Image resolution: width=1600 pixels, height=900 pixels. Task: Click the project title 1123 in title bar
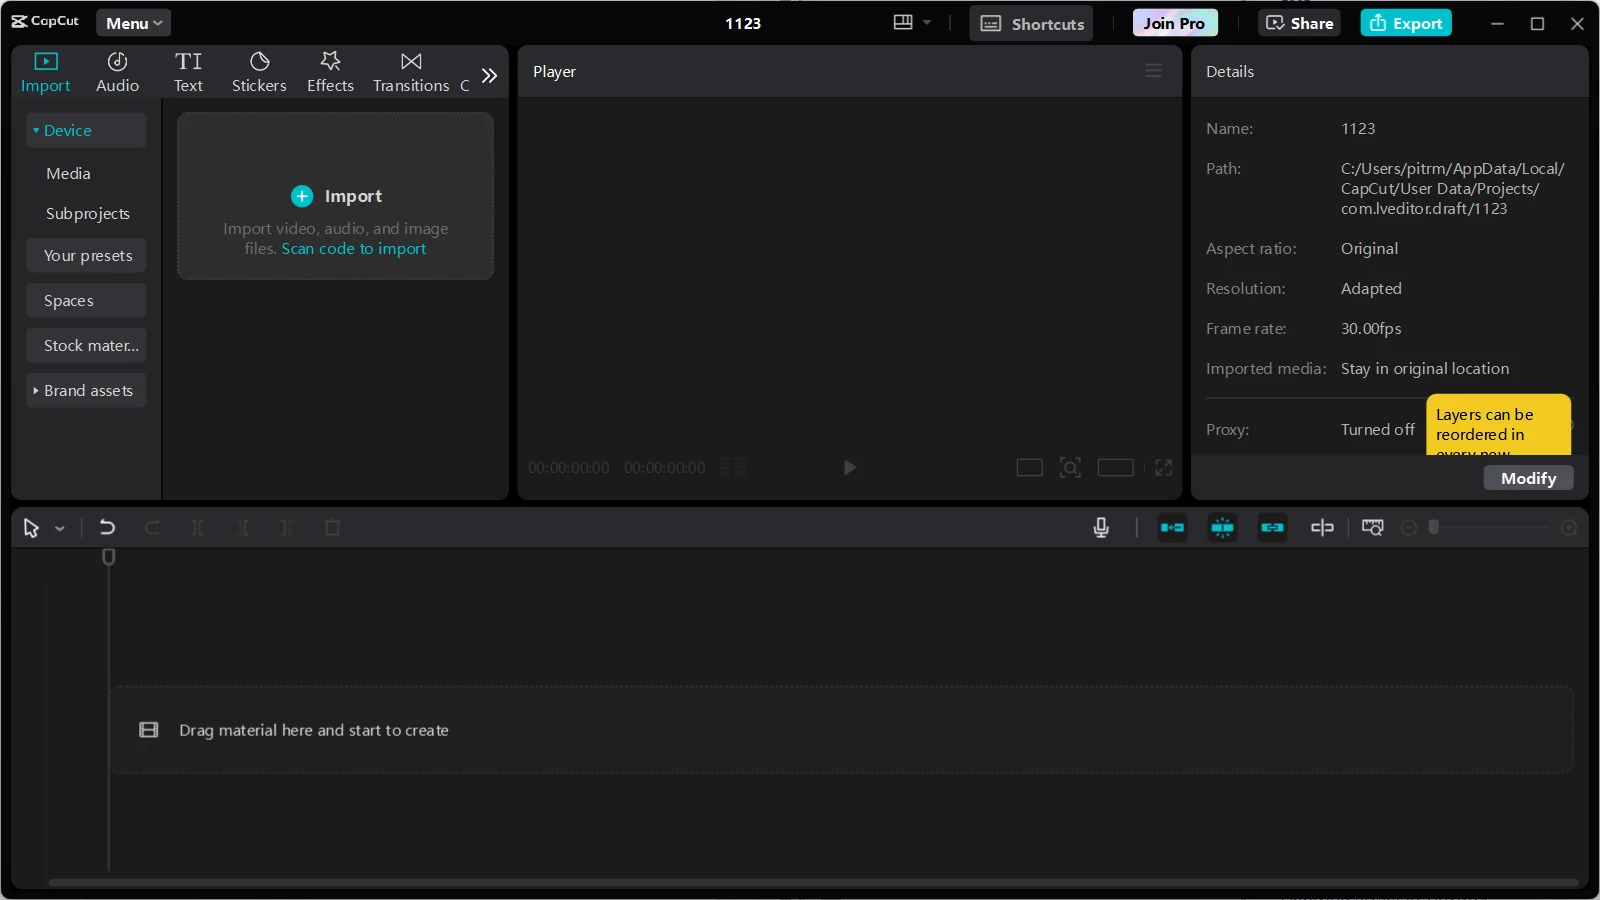[743, 23]
